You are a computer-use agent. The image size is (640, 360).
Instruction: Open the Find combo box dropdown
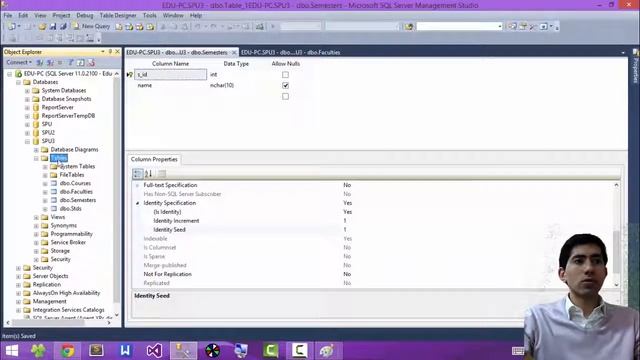pyautogui.click(x=500, y=27)
